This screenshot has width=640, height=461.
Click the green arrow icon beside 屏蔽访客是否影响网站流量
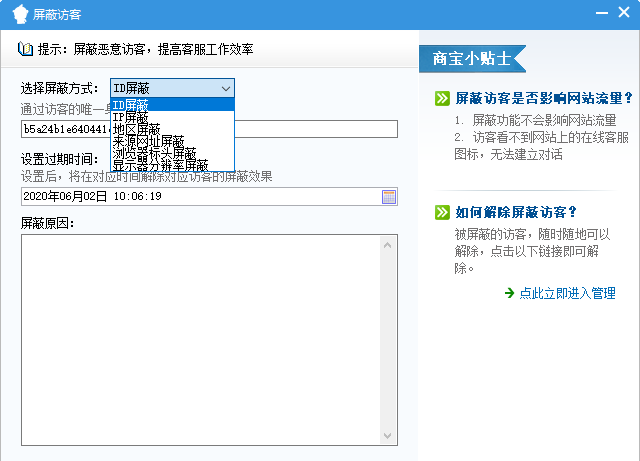pos(441,98)
